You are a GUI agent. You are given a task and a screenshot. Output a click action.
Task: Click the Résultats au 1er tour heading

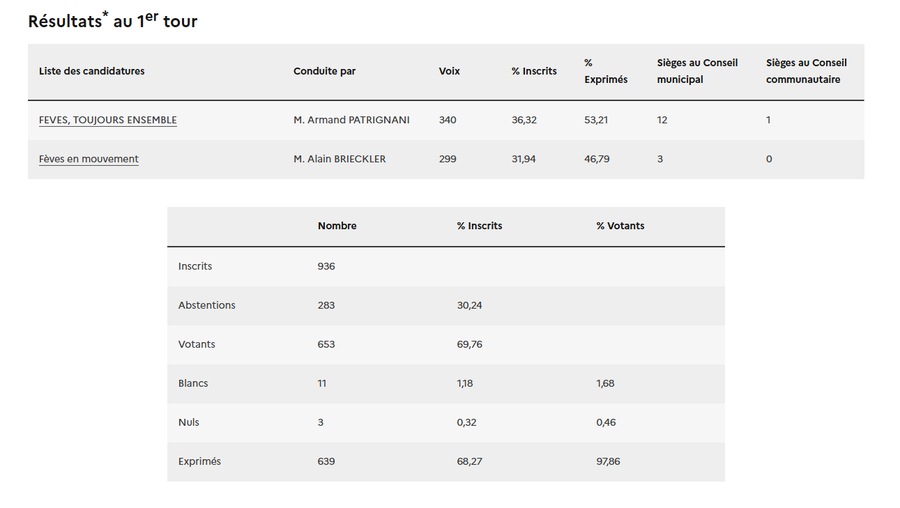coord(113,20)
